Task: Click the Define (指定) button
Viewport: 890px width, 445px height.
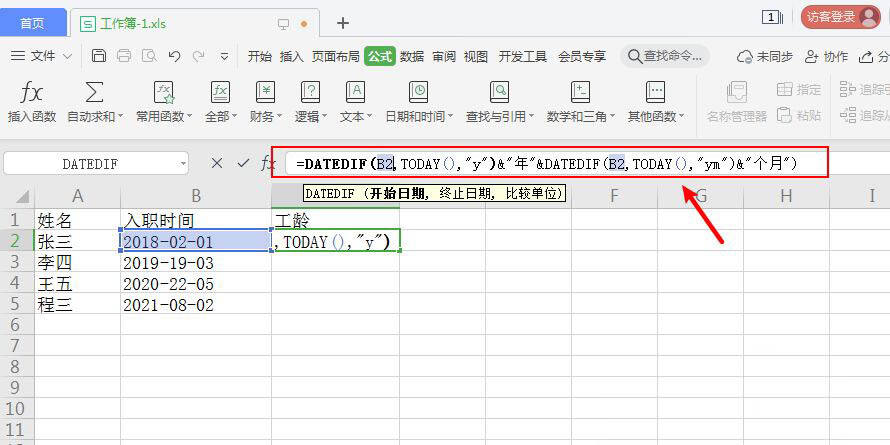Action: (x=799, y=89)
